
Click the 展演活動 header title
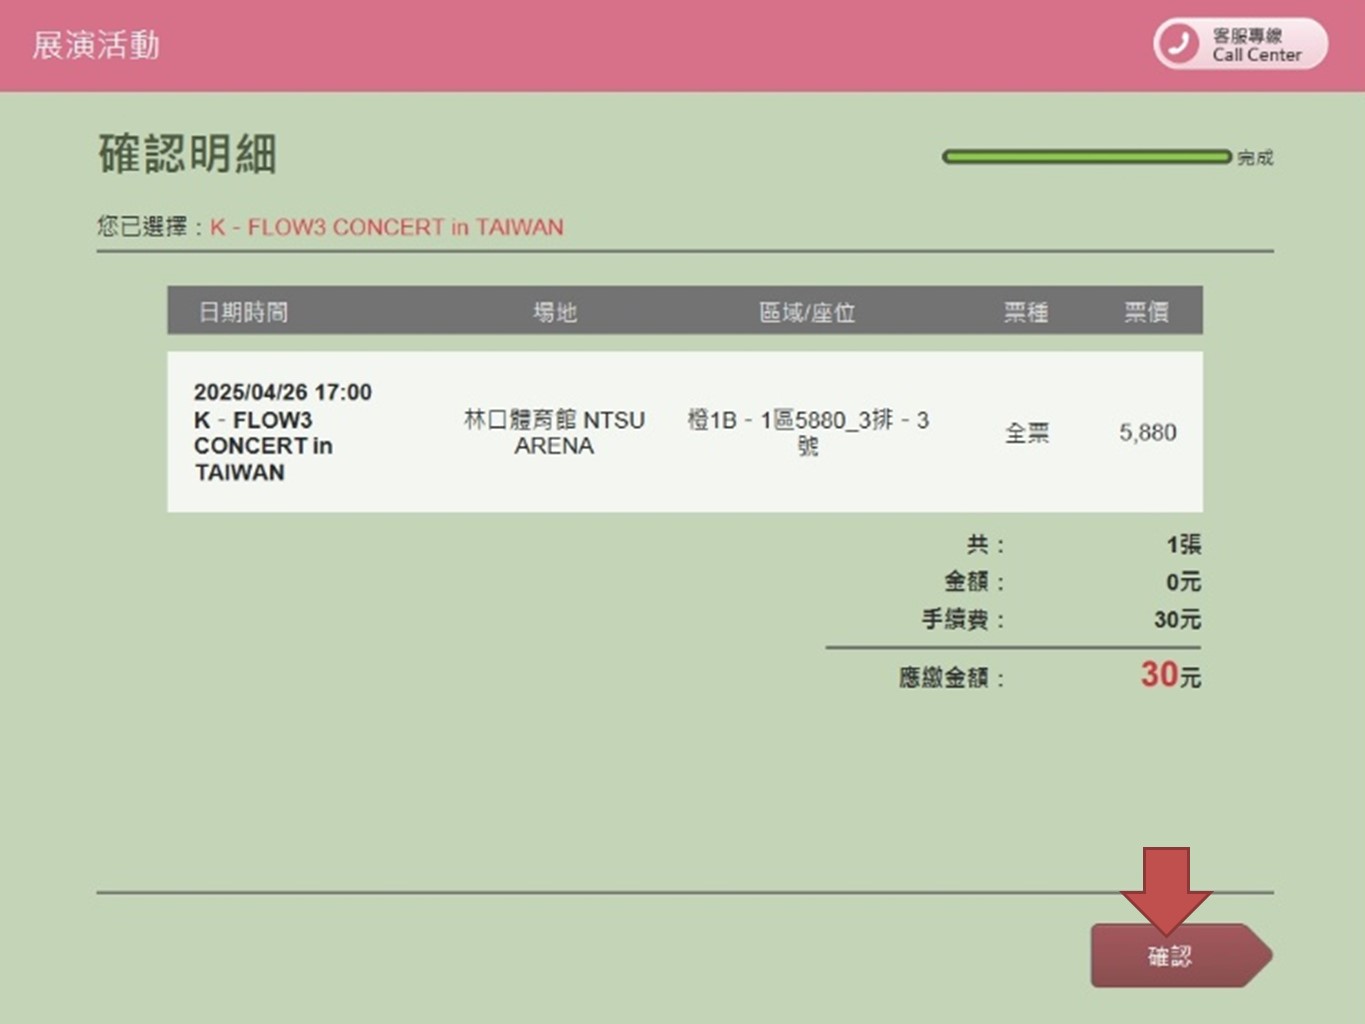[x=96, y=45]
